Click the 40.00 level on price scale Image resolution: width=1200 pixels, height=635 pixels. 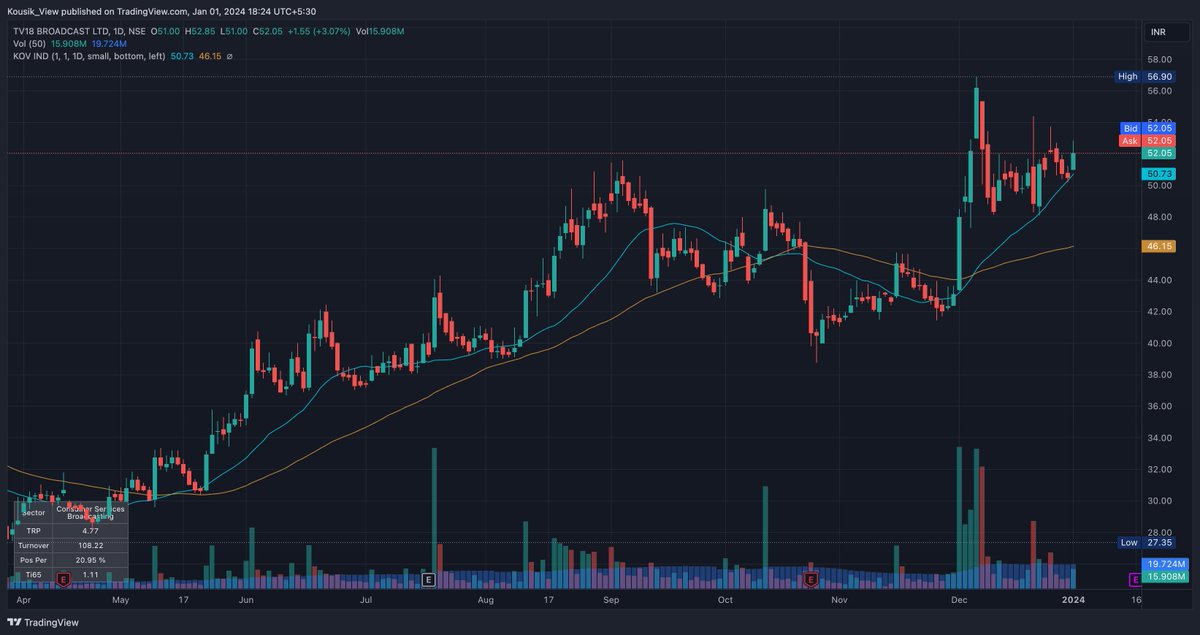tap(1159, 343)
